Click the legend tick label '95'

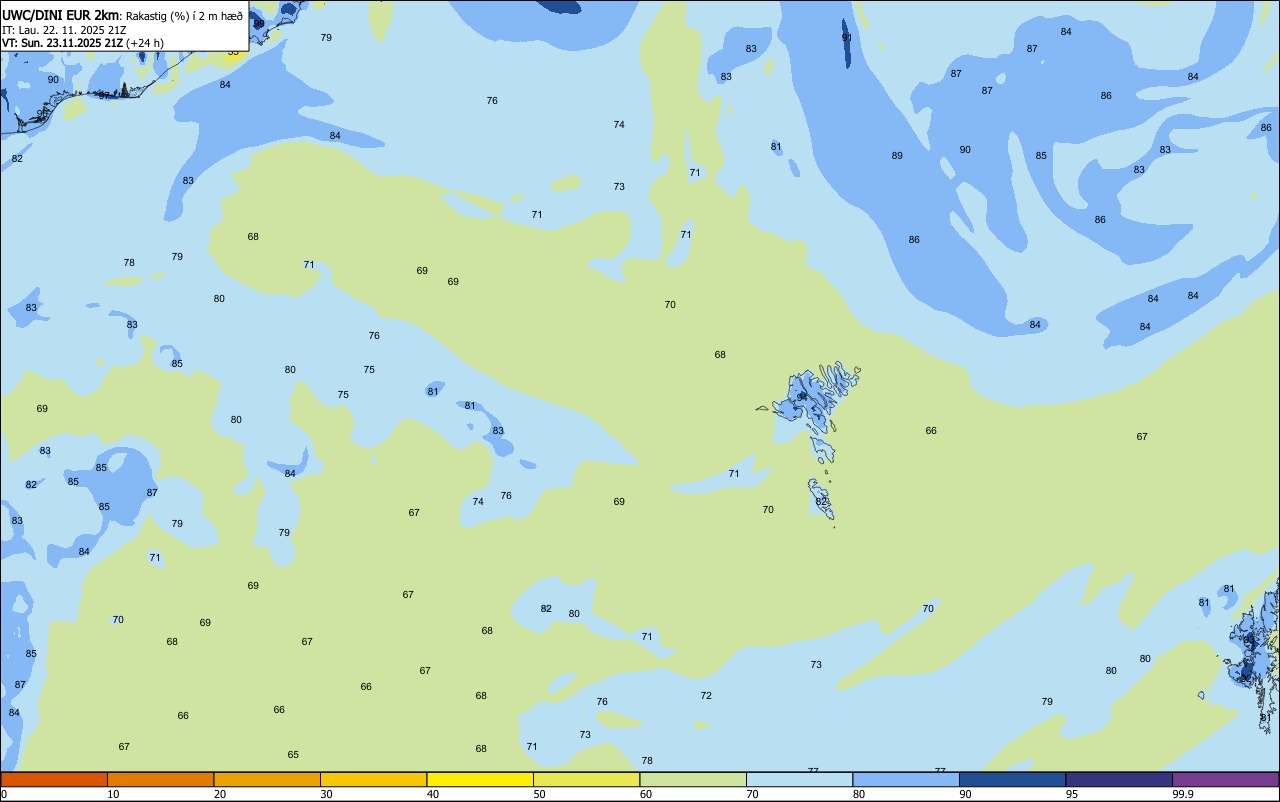(1072, 794)
